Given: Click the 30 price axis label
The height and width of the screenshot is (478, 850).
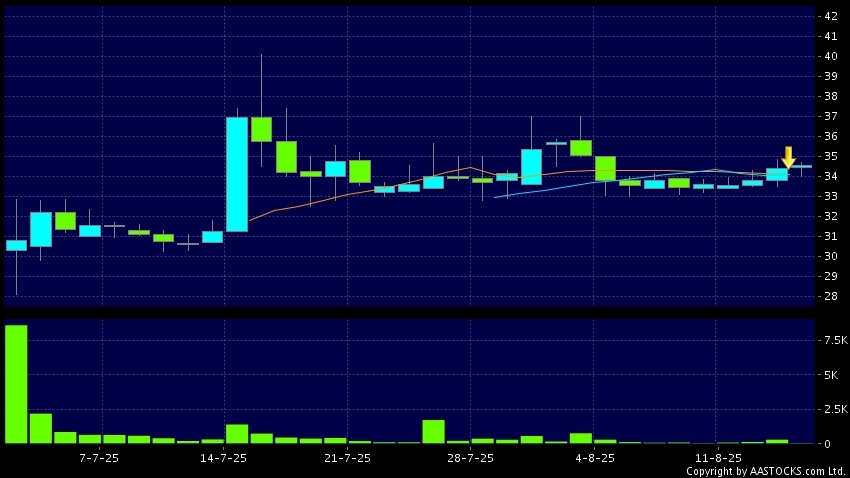Looking at the screenshot, I should tap(831, 256).
